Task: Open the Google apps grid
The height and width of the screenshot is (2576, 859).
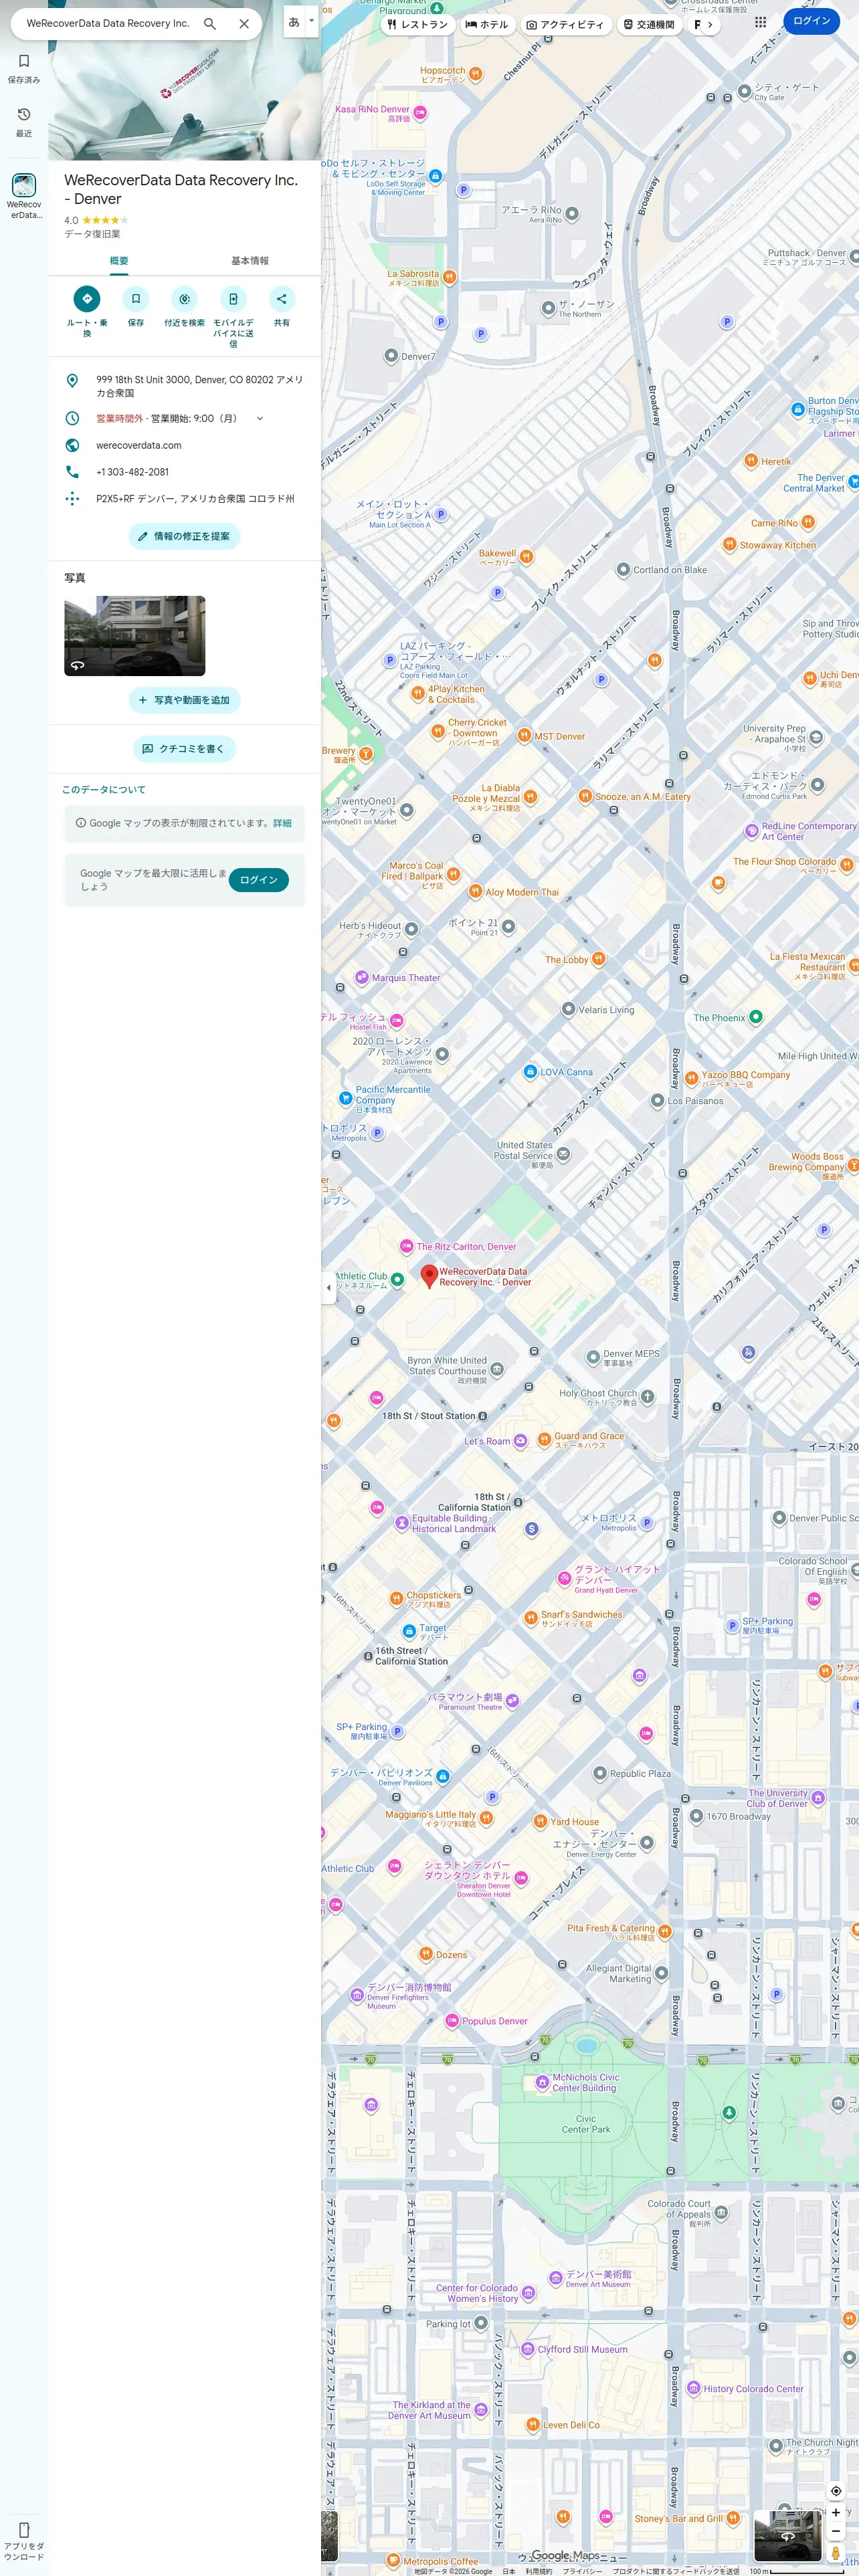Action: [761, 21]
